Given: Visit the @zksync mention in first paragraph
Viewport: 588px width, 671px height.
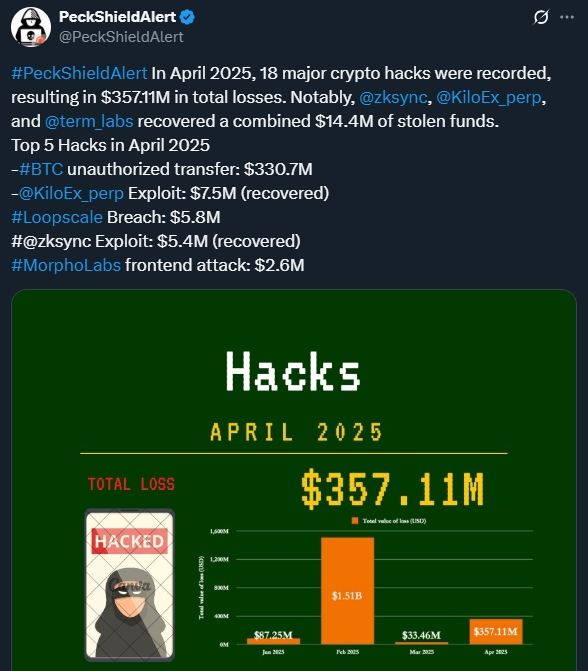Looking at the screenshot, I should point(393,98).
